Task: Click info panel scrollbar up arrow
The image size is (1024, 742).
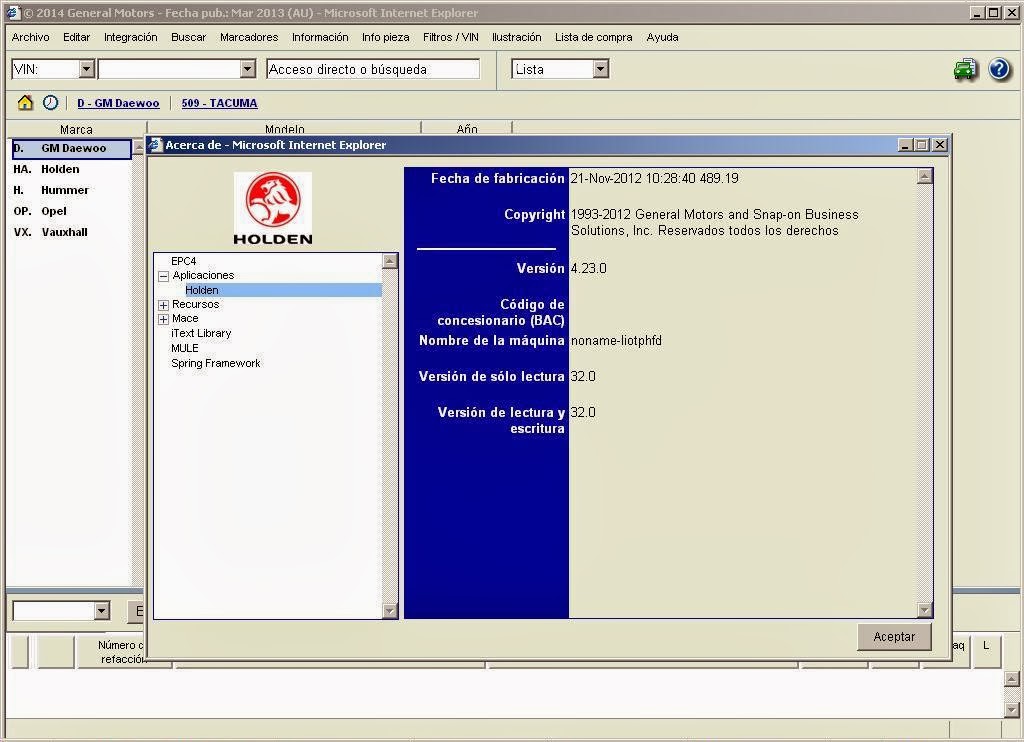Action: coord(925,176)
